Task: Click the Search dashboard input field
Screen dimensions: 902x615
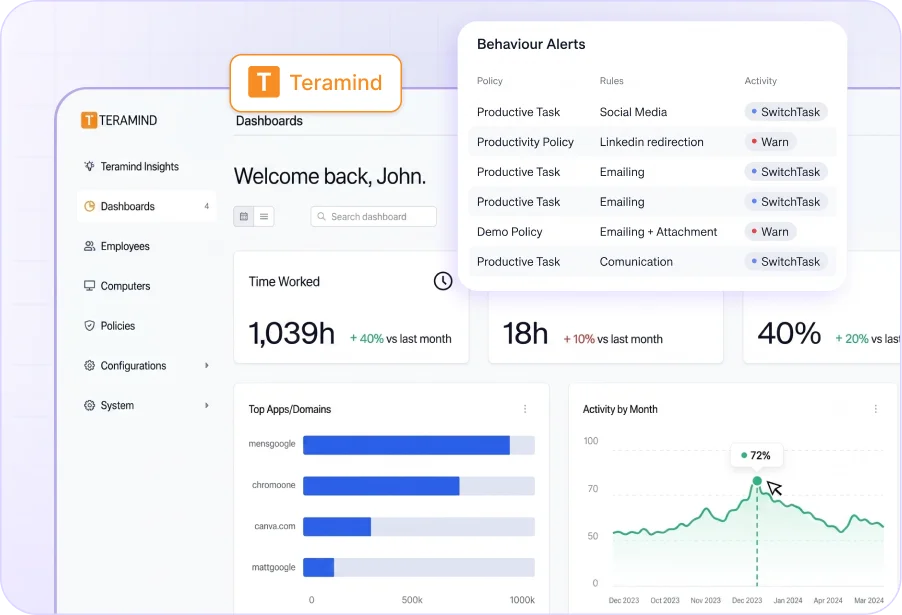Action: coord(374,216)
